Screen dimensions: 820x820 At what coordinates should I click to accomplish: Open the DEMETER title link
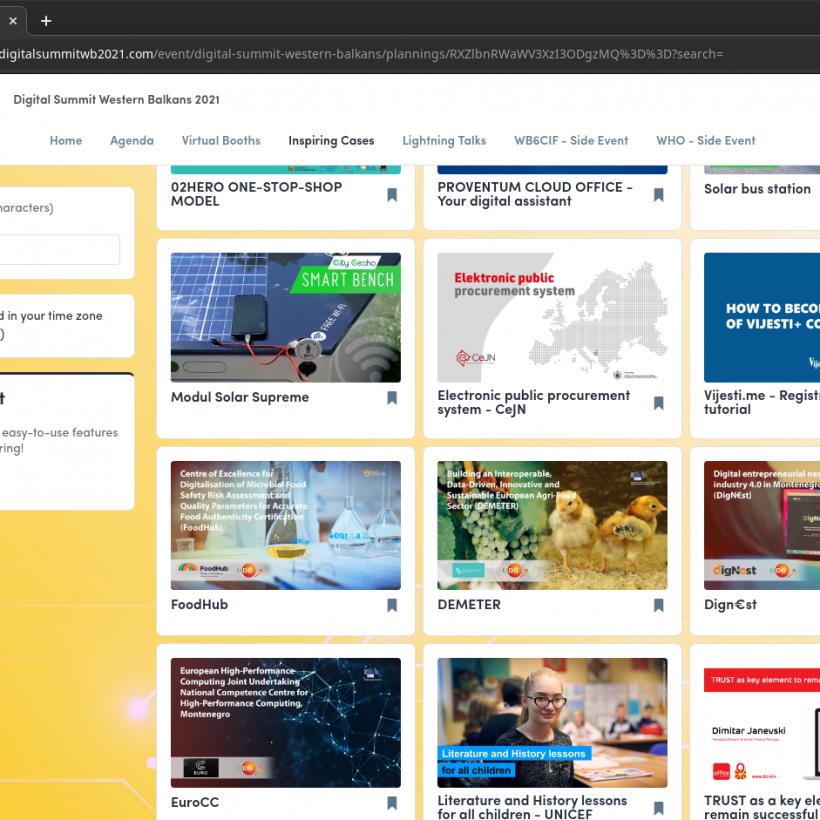point(469,605)
